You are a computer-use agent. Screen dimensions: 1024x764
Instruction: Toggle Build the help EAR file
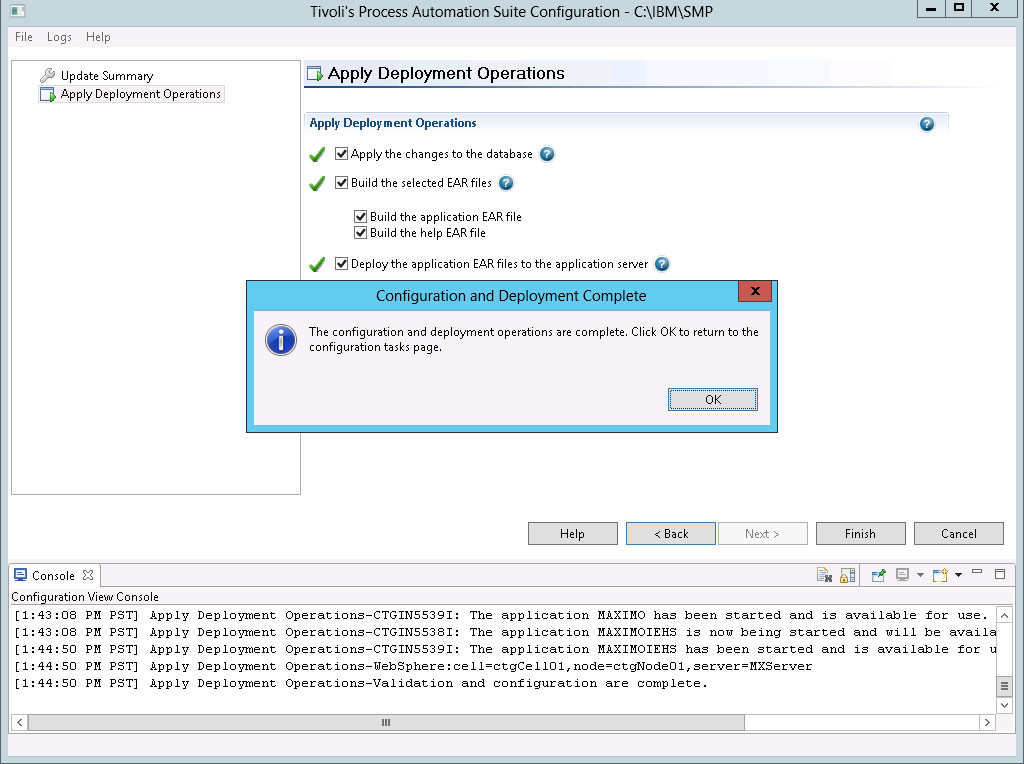[x=360, y=233]
